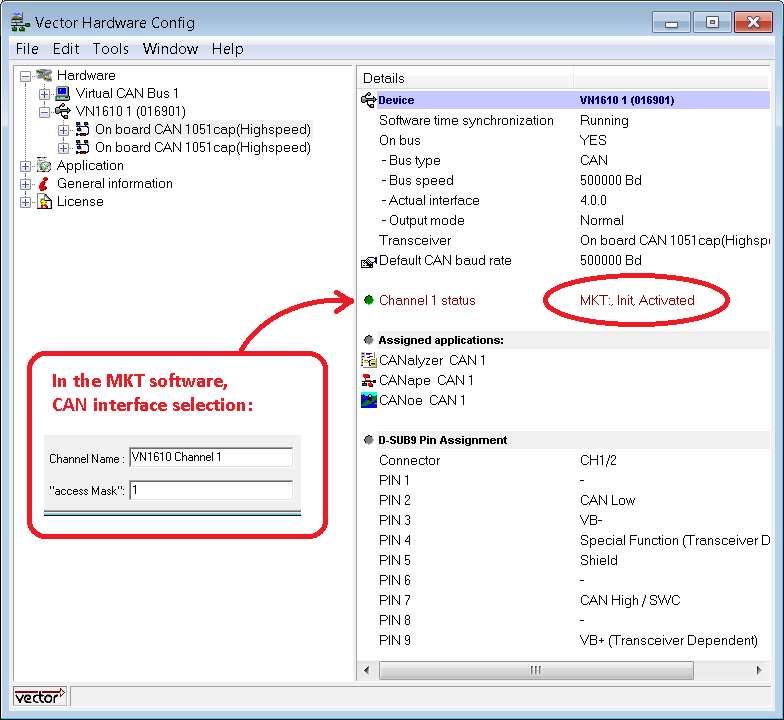Click the first CAN channel transceiver icon
The height and width of the screenshot is (720, 784).
[x=82, y=129]
